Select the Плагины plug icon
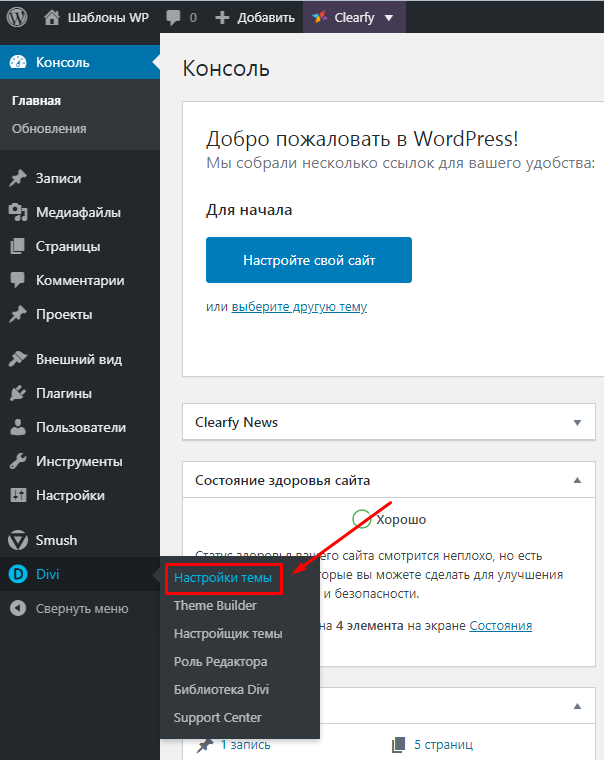Viewport: 604px width, 760px height. tap(18, 393)
